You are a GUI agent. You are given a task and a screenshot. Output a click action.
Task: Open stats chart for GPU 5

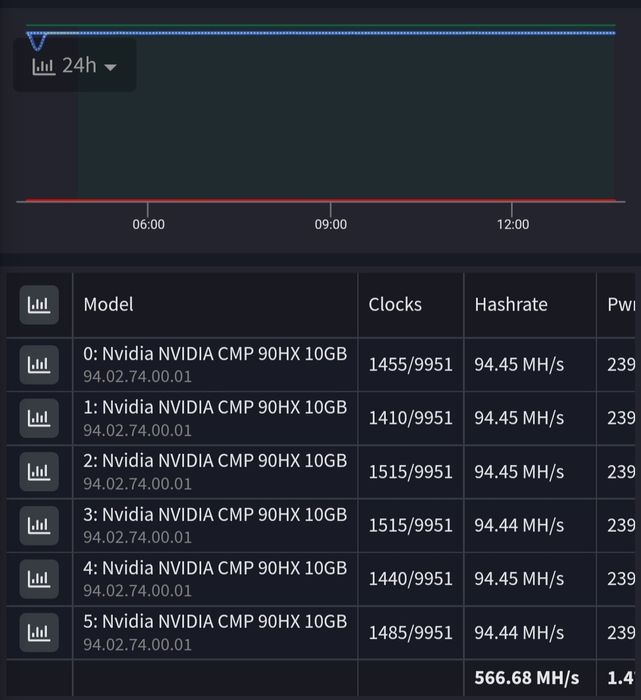click(39, 633)
